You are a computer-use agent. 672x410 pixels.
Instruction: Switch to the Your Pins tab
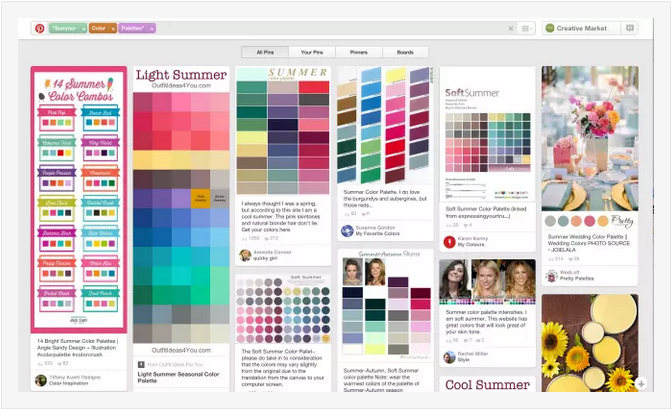pos(312,52)
